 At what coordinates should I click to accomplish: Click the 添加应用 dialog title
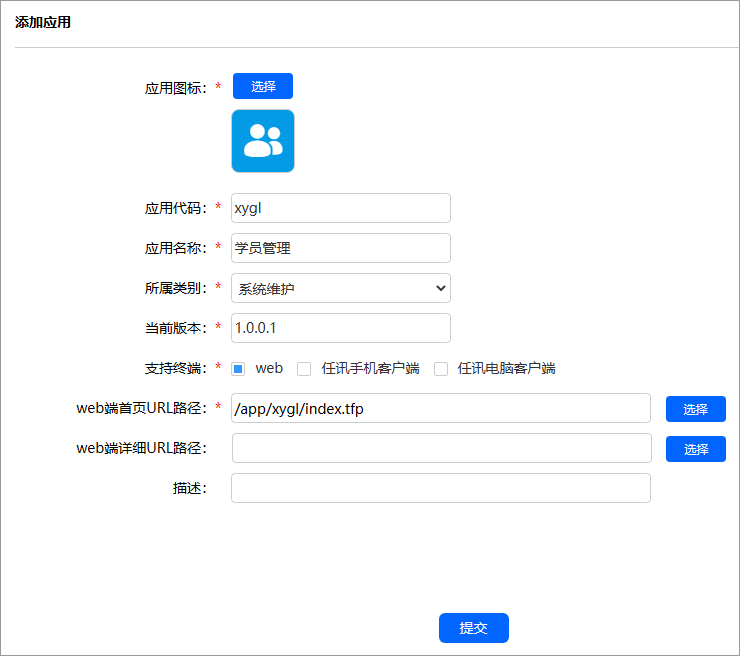click(x=43, y=22)
